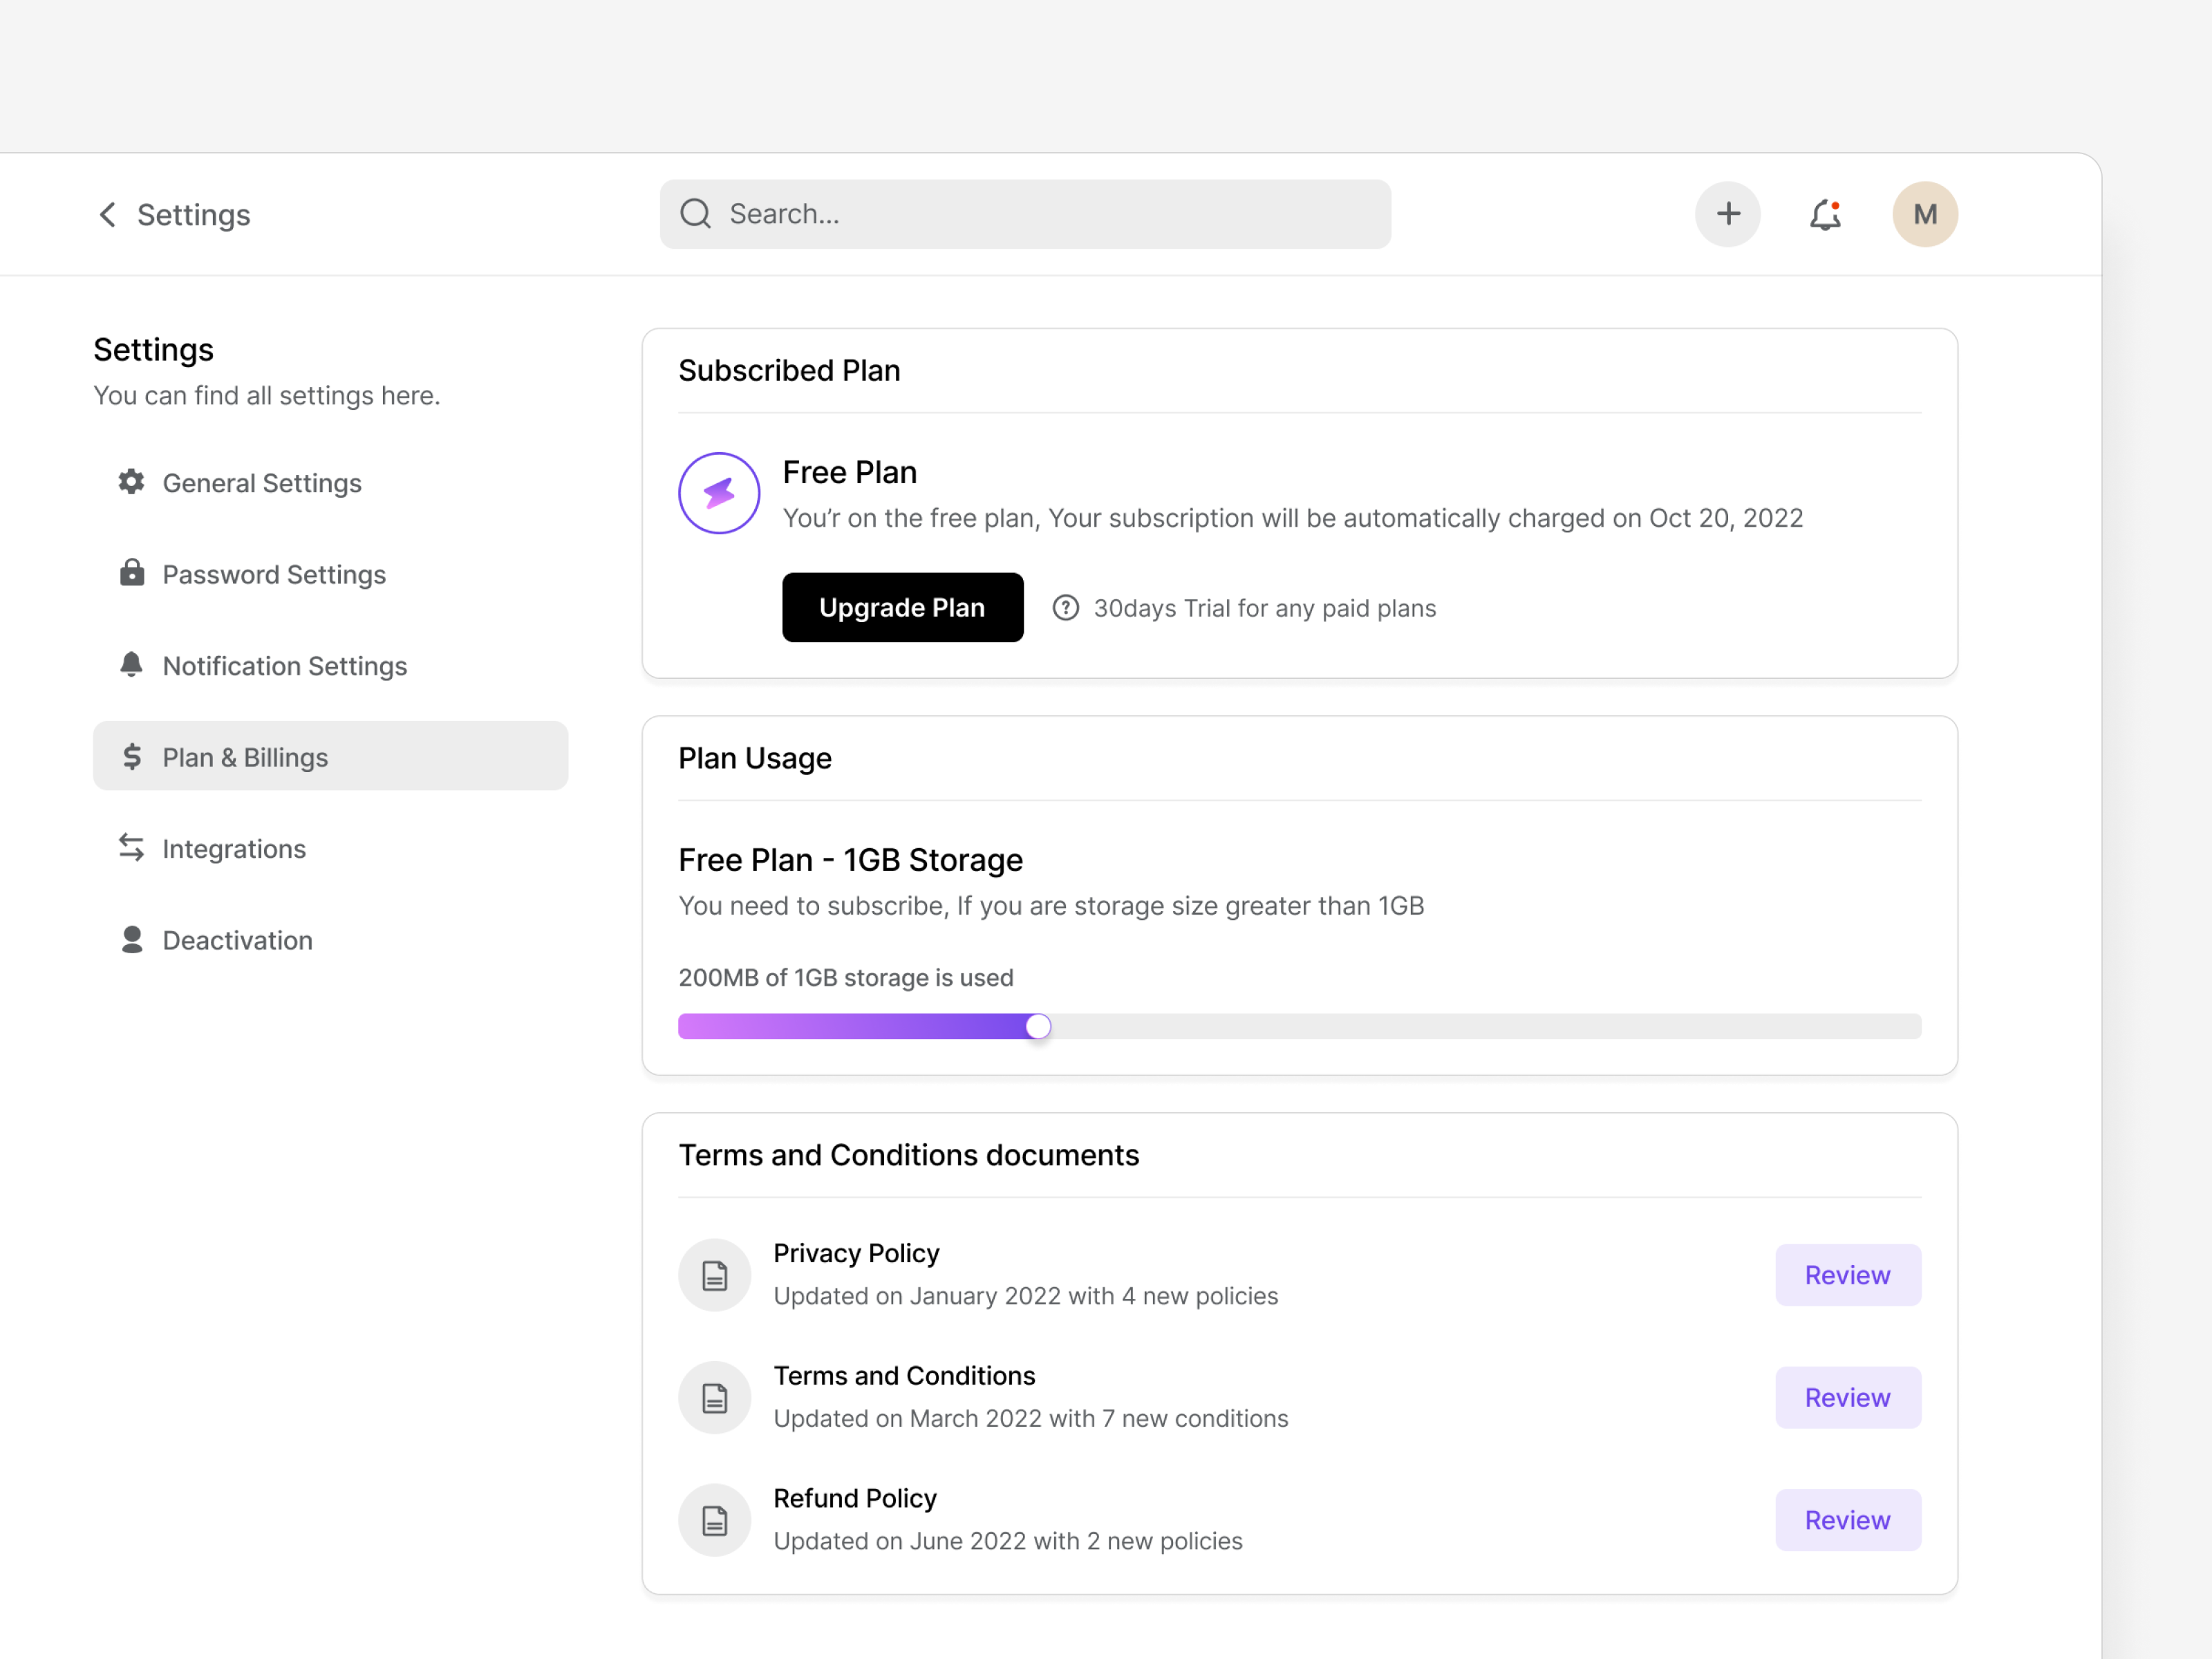Viewport: 2212px width, 1659px height.
Task: Click the Upgrade Plan button
Action: click(902, 607)
